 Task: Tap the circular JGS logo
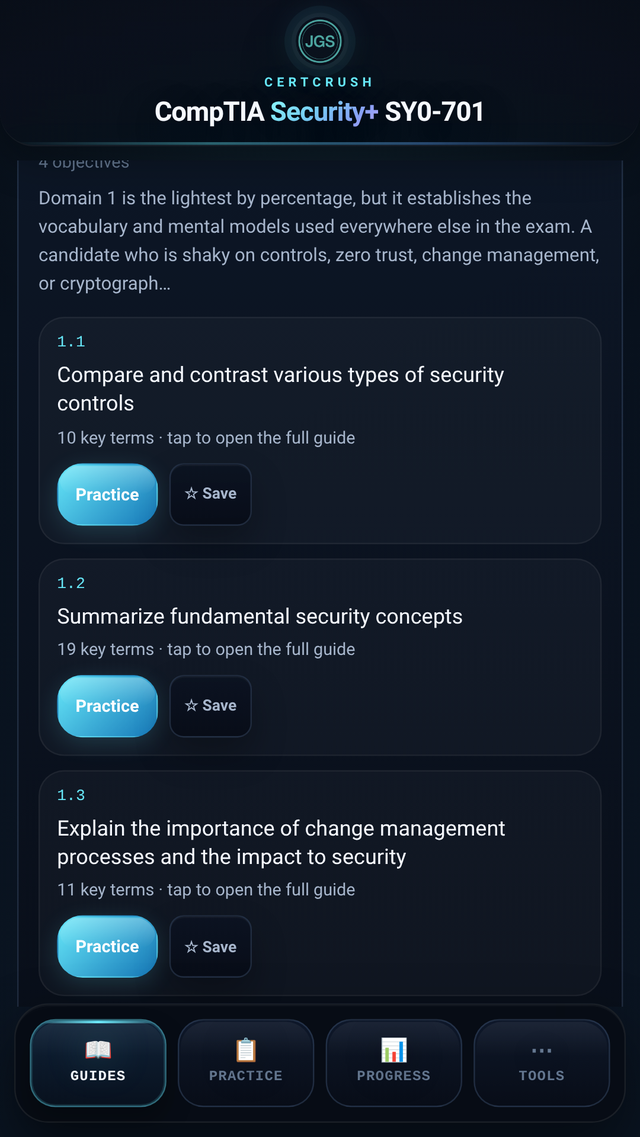[x=320, y=42]
